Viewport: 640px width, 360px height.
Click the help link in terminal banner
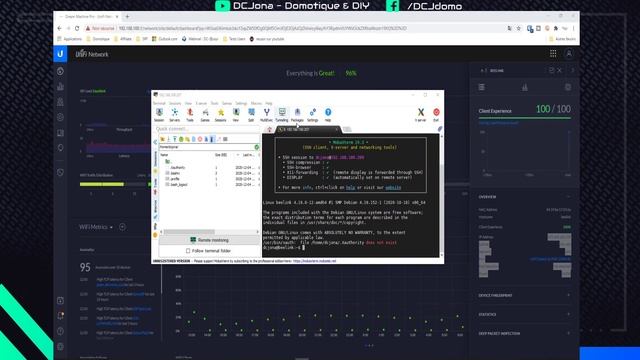click(351, 188)
